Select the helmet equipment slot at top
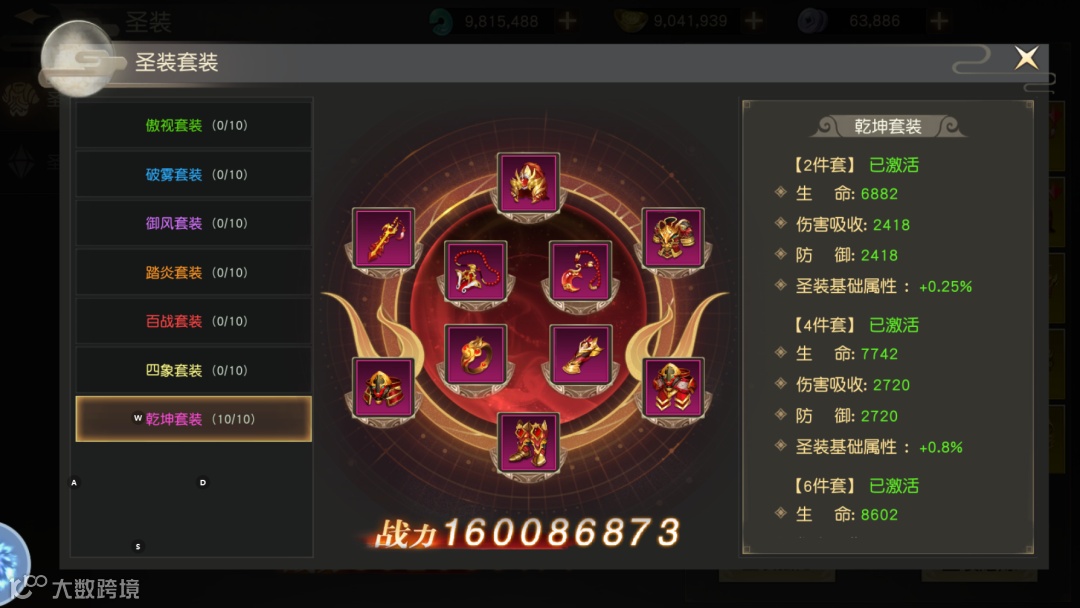 click(528, 183)
